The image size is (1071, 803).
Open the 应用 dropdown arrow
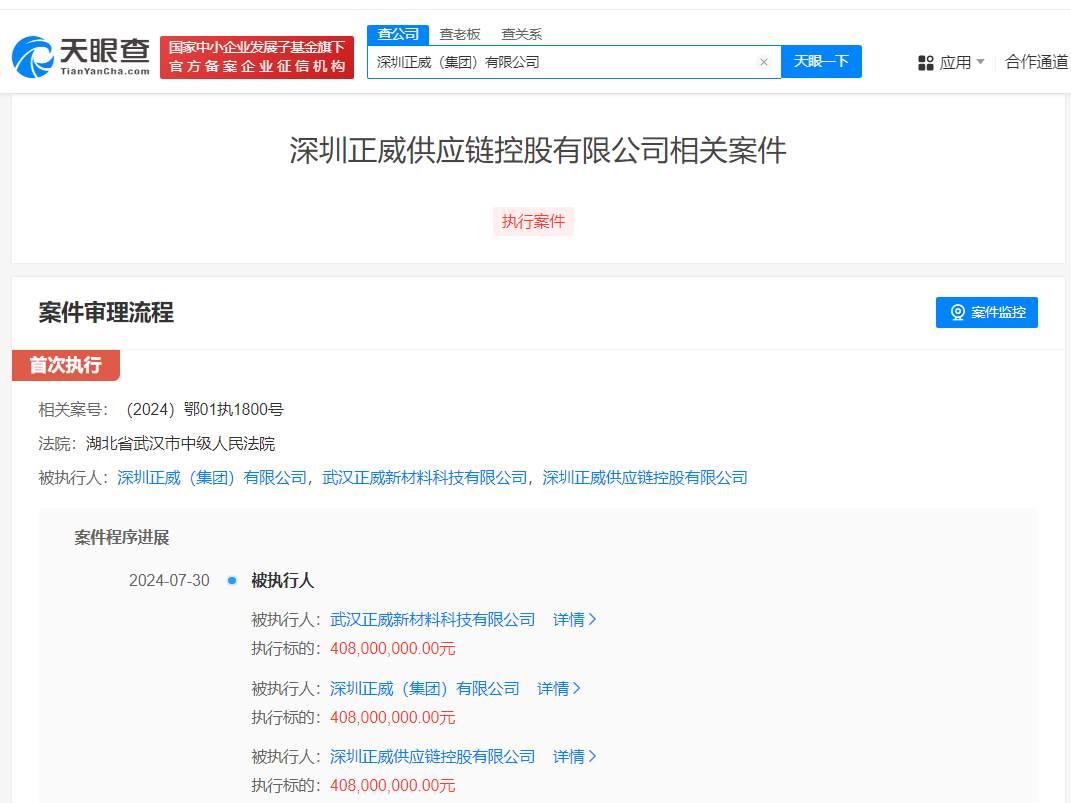coord(982,61)
